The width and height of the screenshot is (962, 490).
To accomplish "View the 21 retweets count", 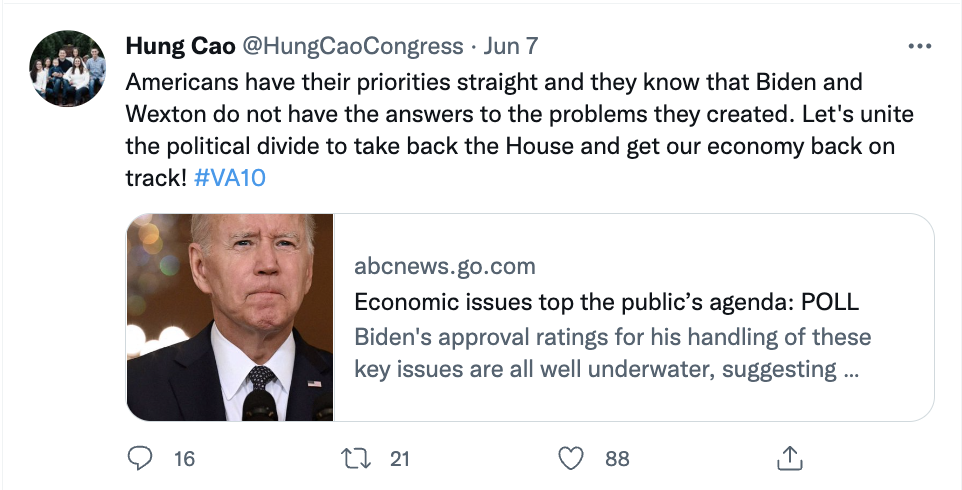I will point(399,459).
